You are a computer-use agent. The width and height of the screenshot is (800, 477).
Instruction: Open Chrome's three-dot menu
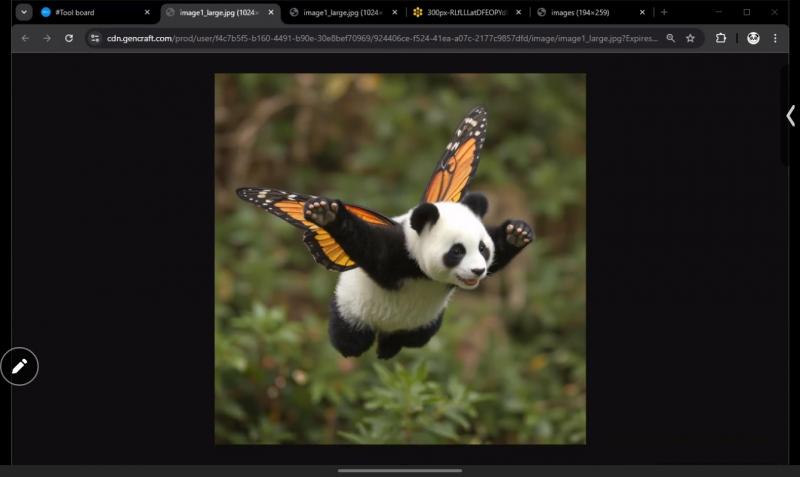(775, 38)
